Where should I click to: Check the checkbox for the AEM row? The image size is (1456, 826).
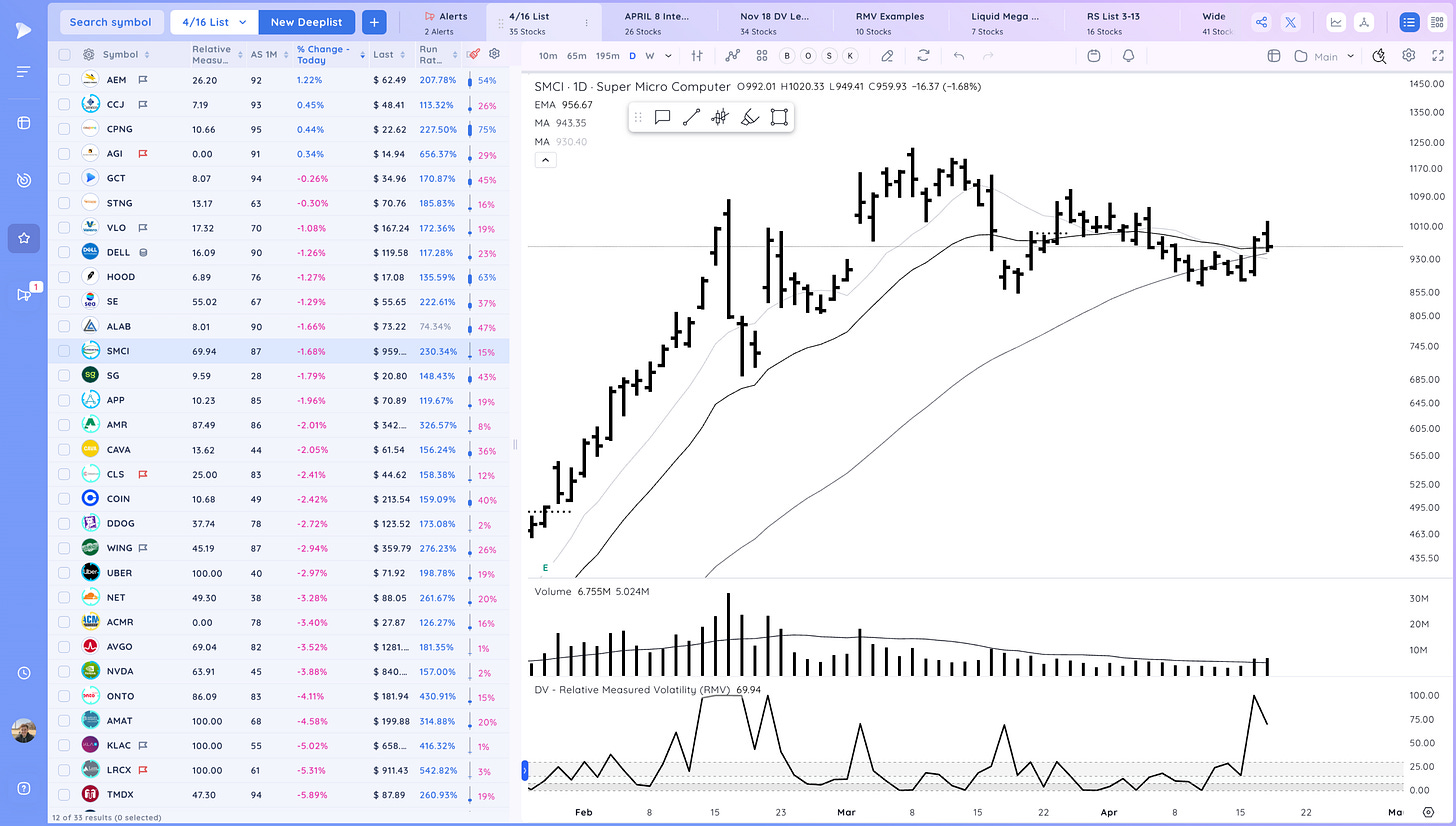tap(64, 79)
